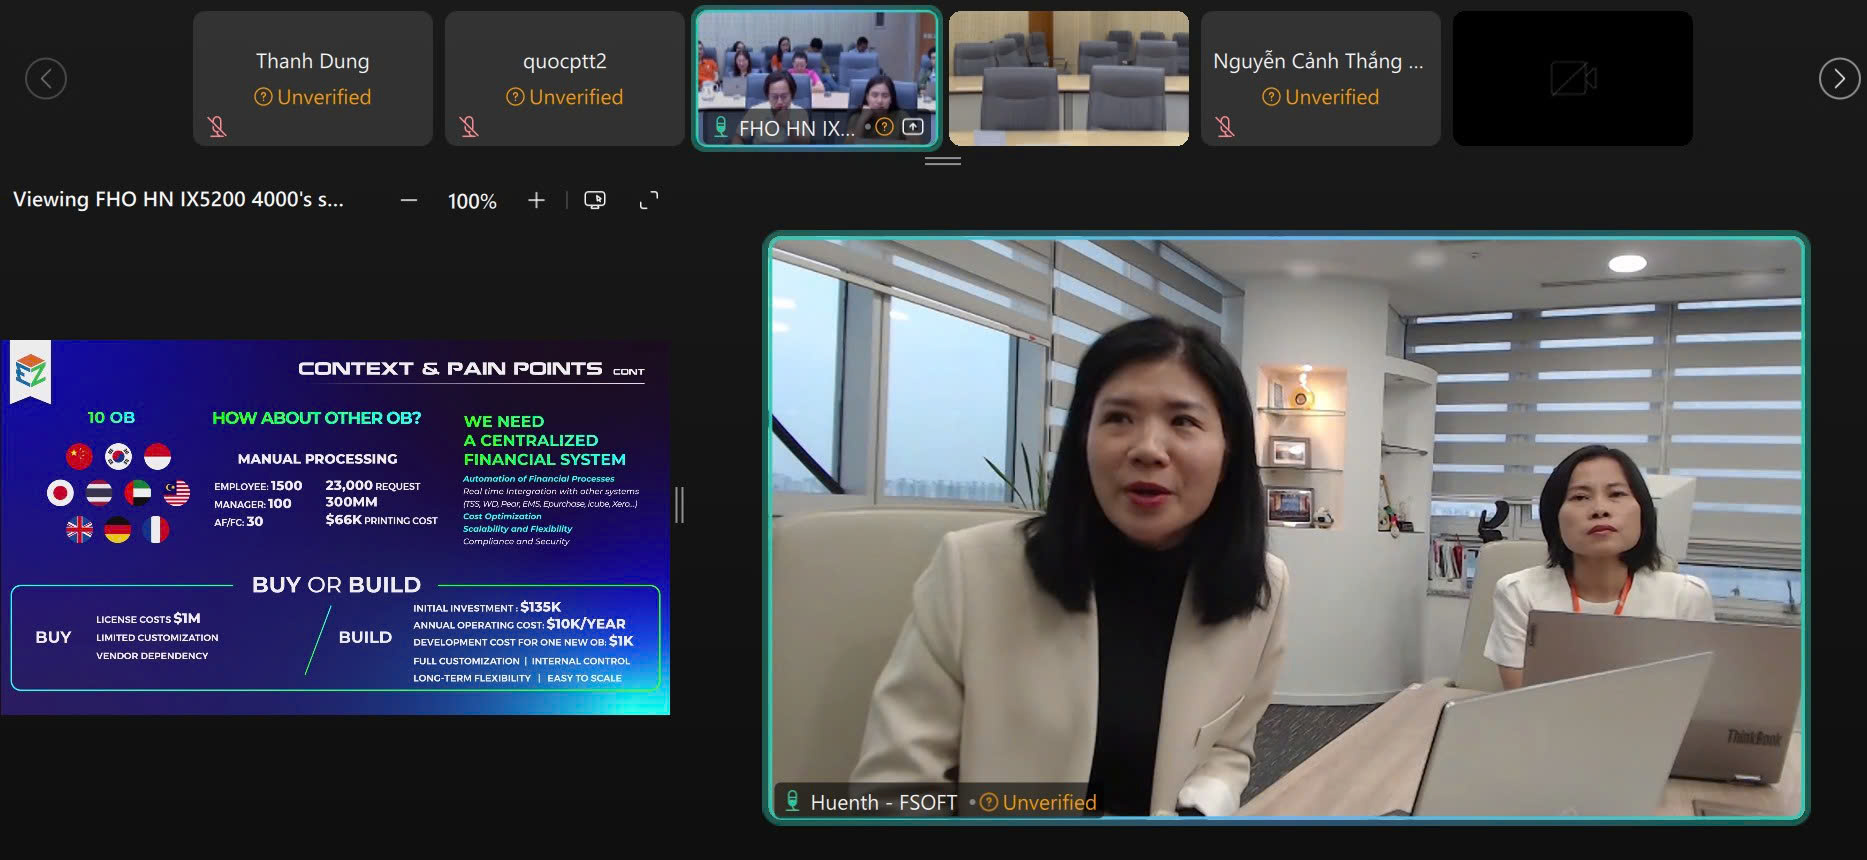Click the 100% zoom level indicator

pyautogui.click(x=472, y=201)
